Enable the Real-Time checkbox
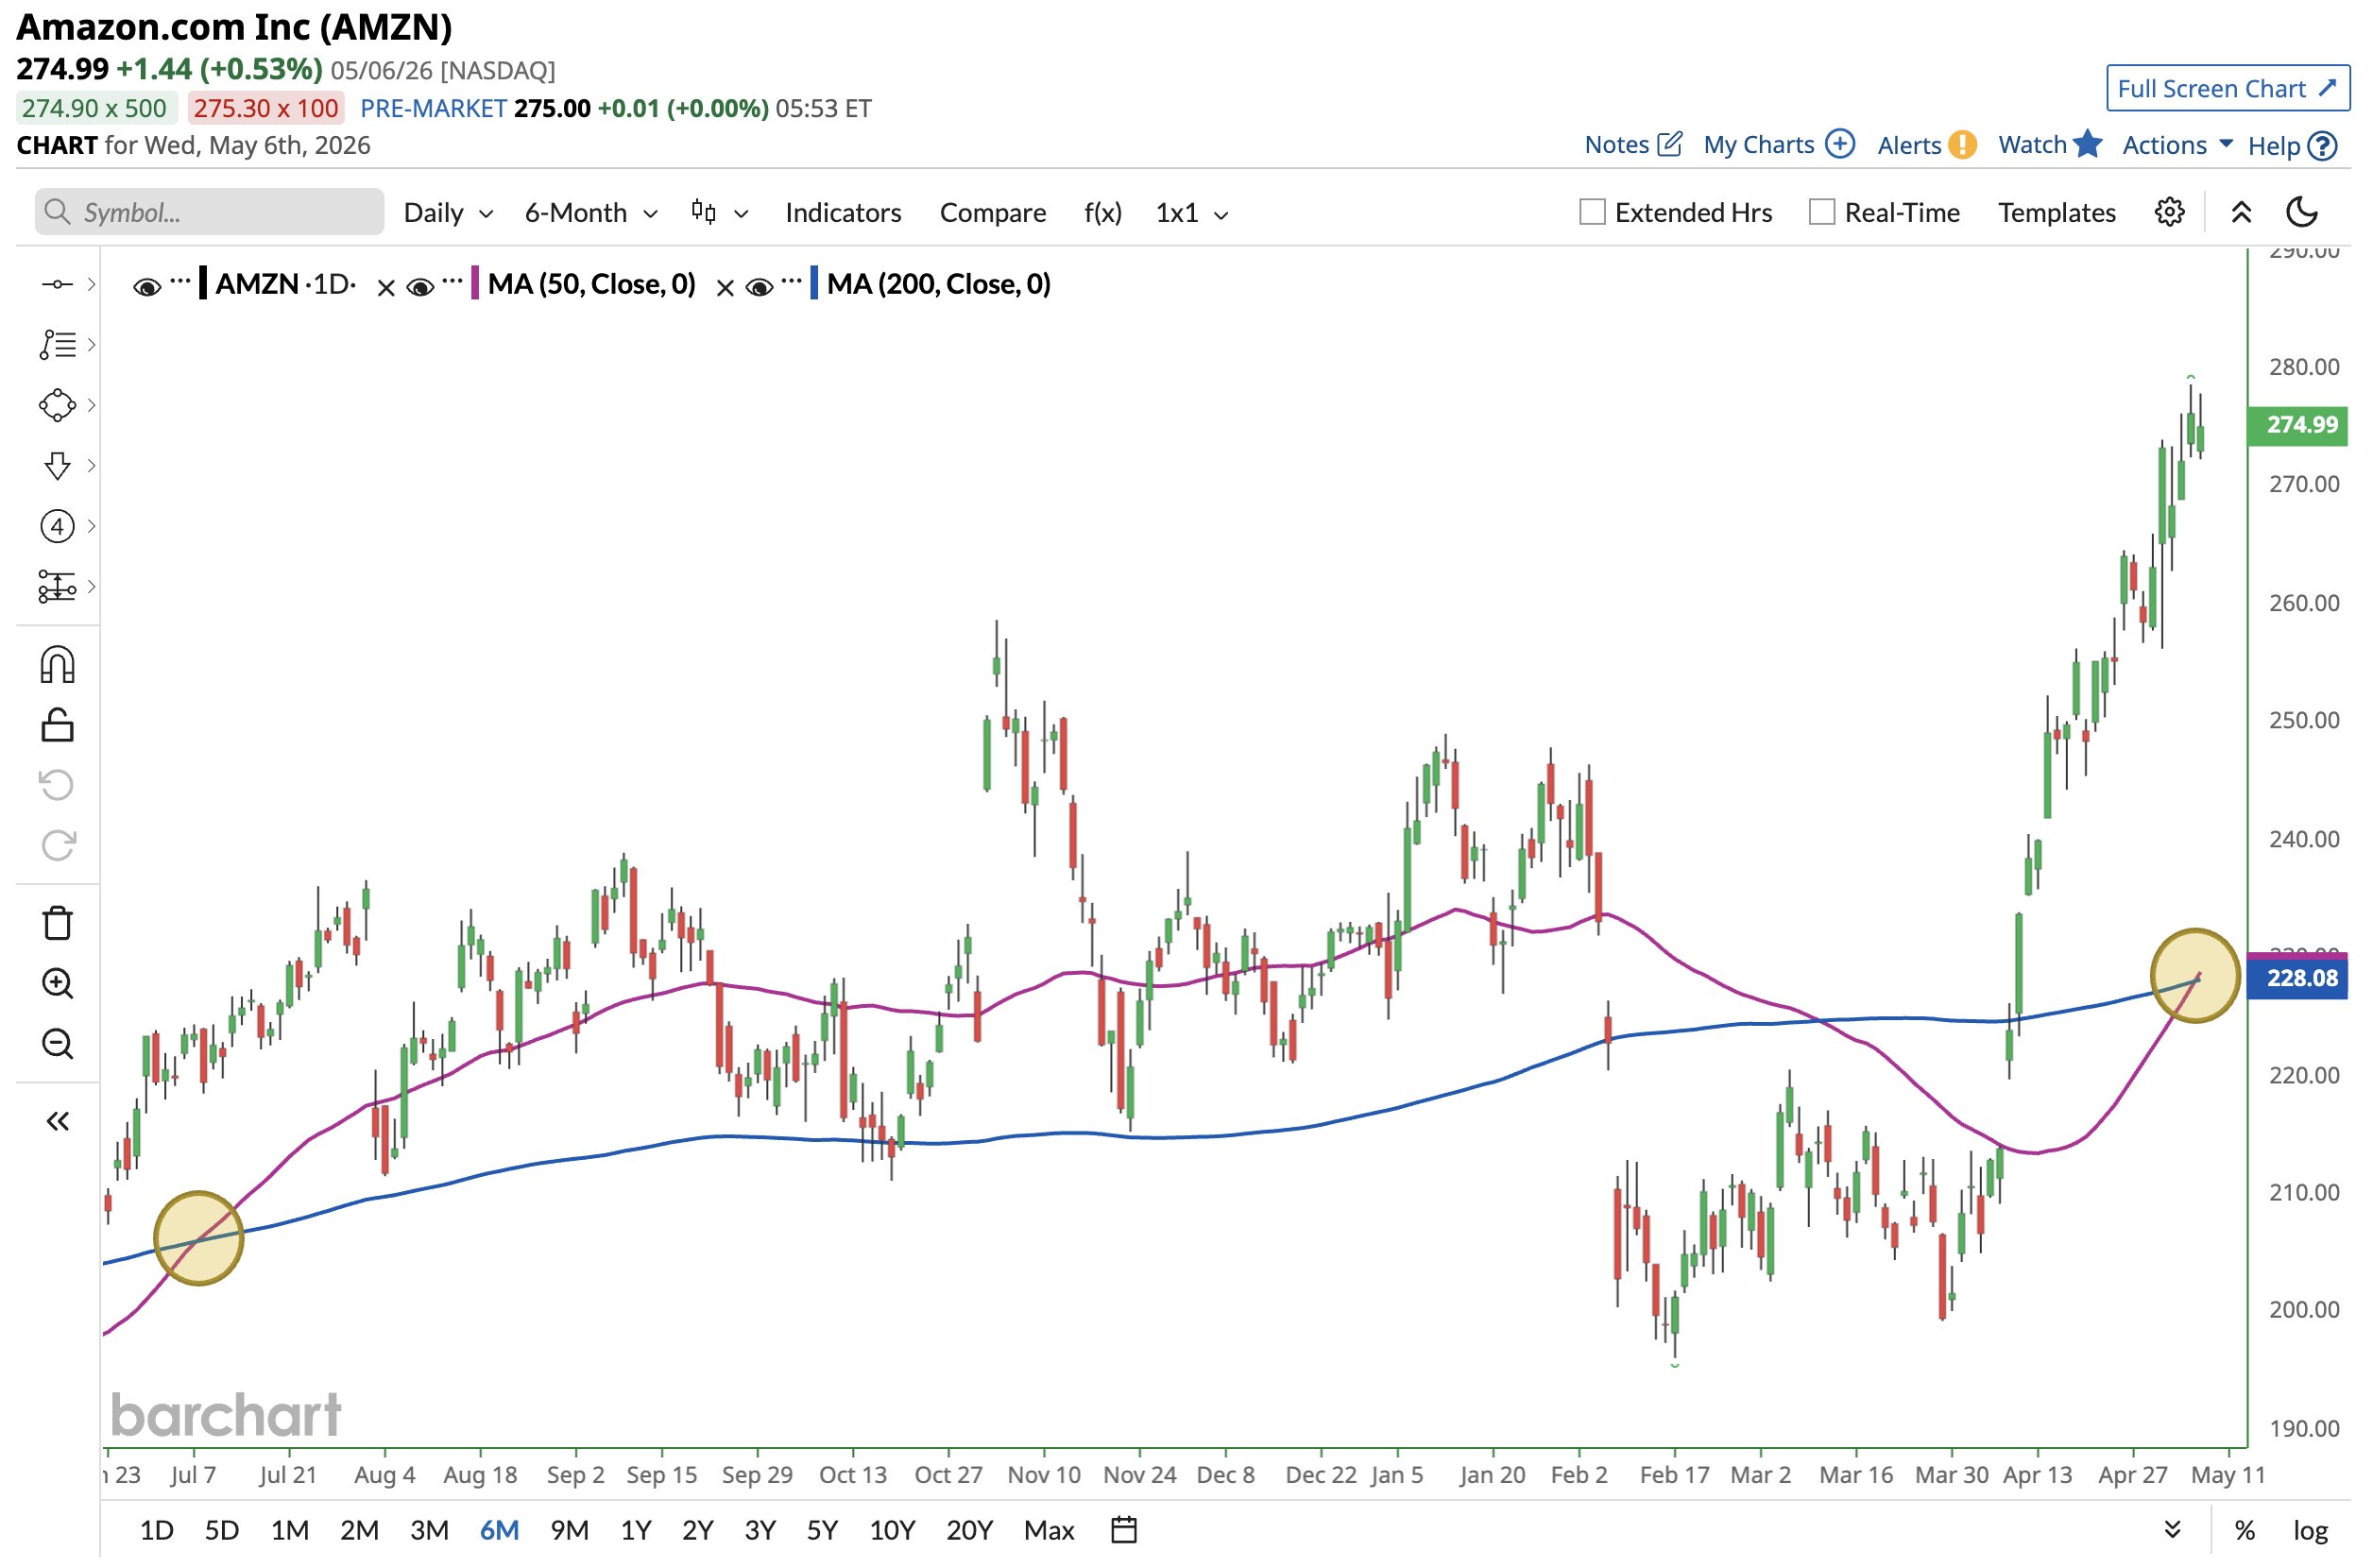The height and width of the screenshot is (1568, 2373). coord(1822,212)
